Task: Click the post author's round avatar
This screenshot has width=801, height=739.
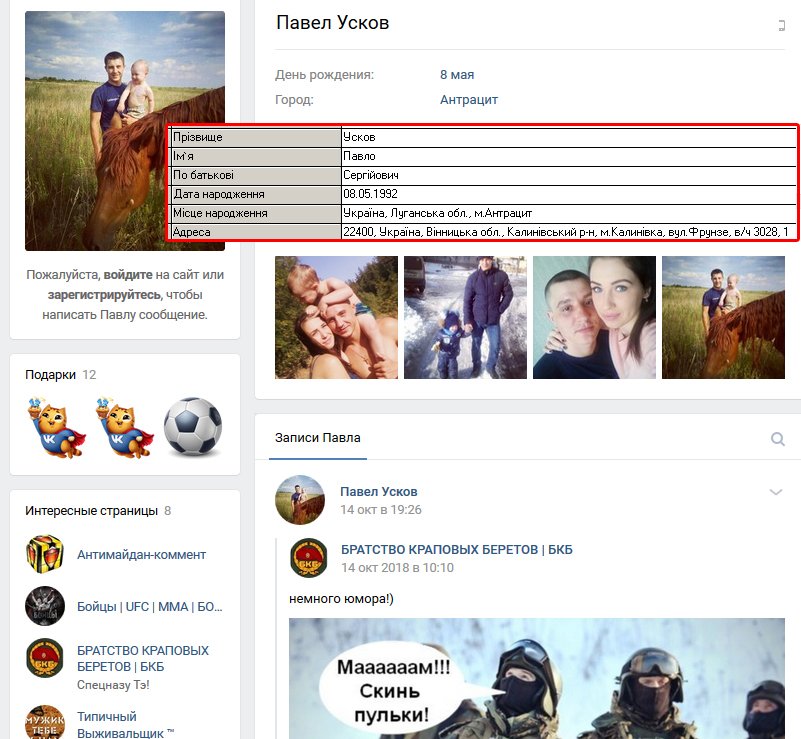Action: pyautogui.click(x=300, y=500)
